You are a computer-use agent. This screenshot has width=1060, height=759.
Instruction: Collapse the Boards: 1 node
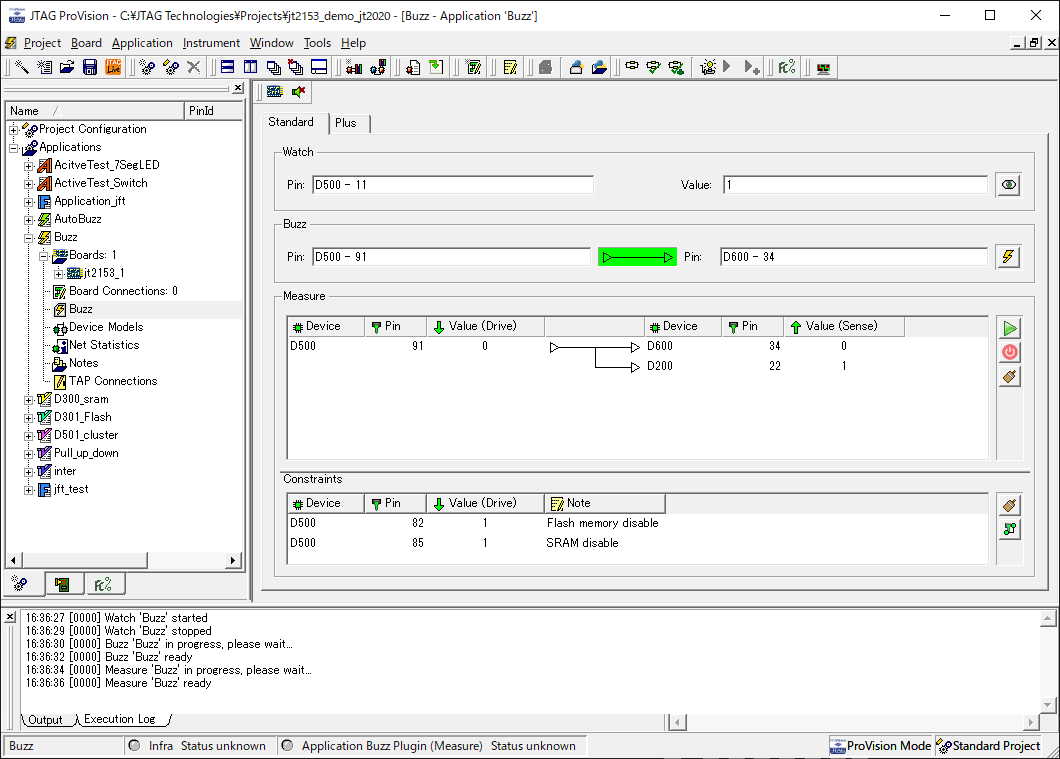point(43,255)
